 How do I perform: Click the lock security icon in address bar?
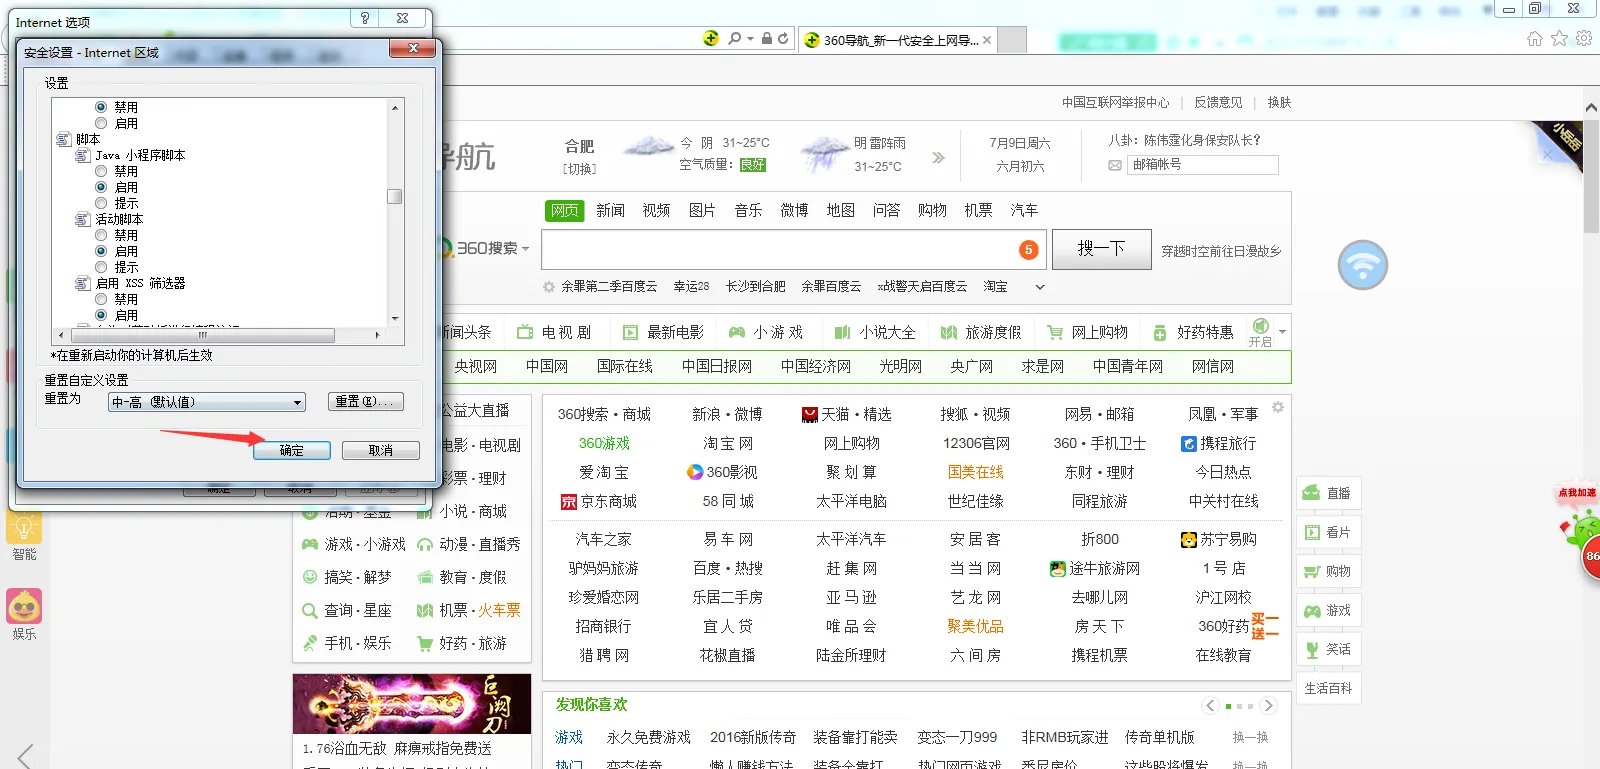point(767,39)
